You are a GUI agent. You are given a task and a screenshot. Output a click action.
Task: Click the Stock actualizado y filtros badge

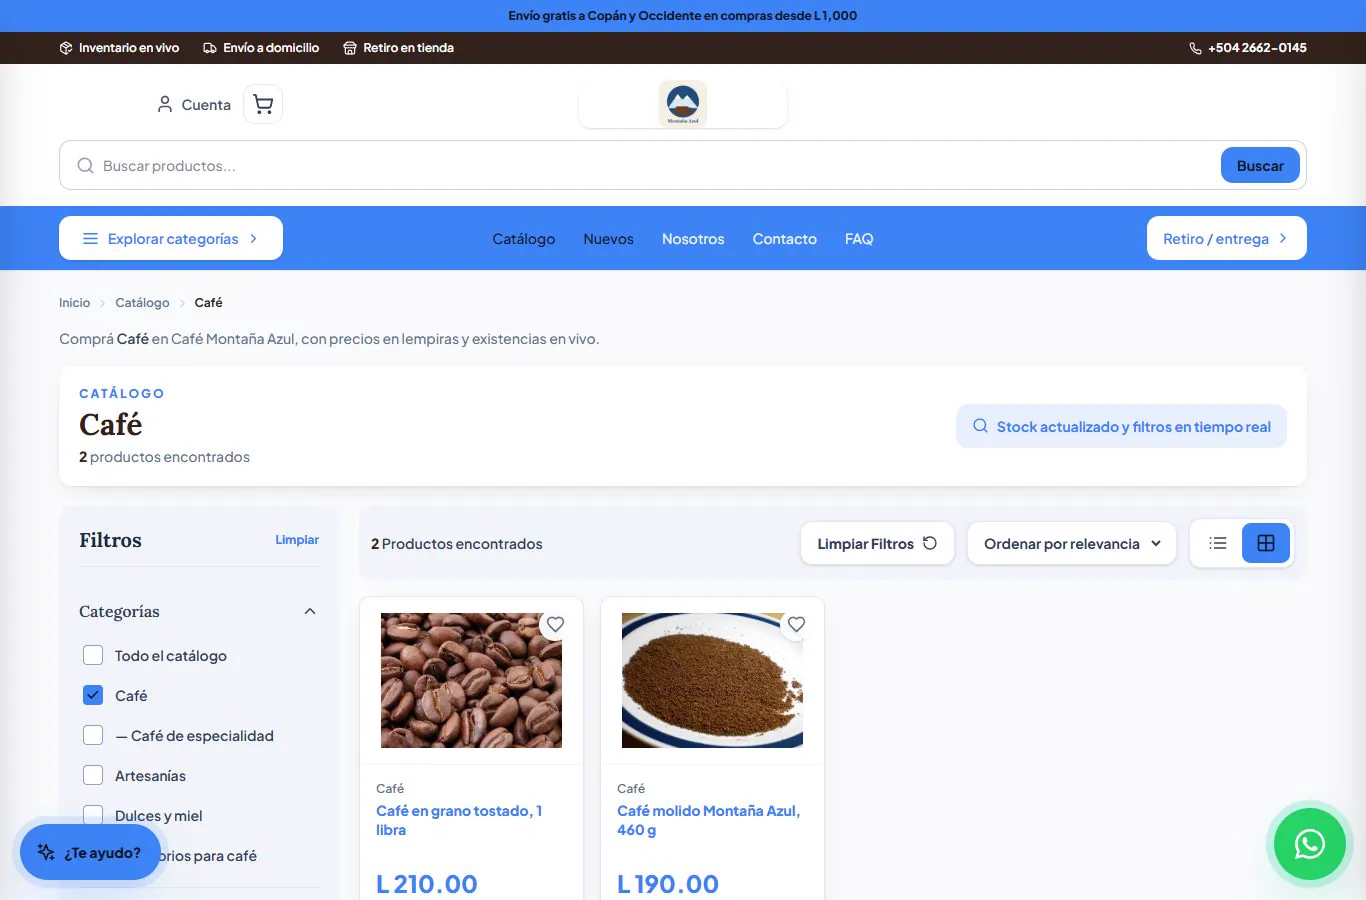(1121, 427)
